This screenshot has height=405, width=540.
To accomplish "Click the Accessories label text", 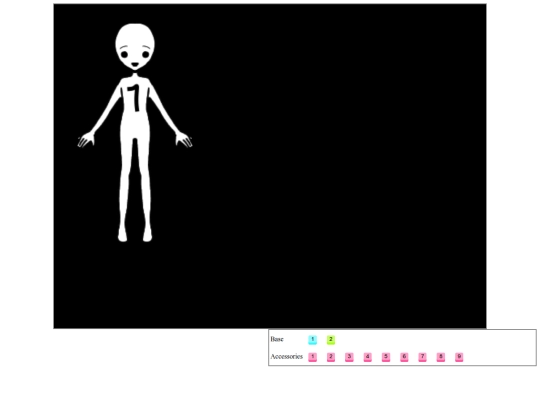I will tap(287, 356).
